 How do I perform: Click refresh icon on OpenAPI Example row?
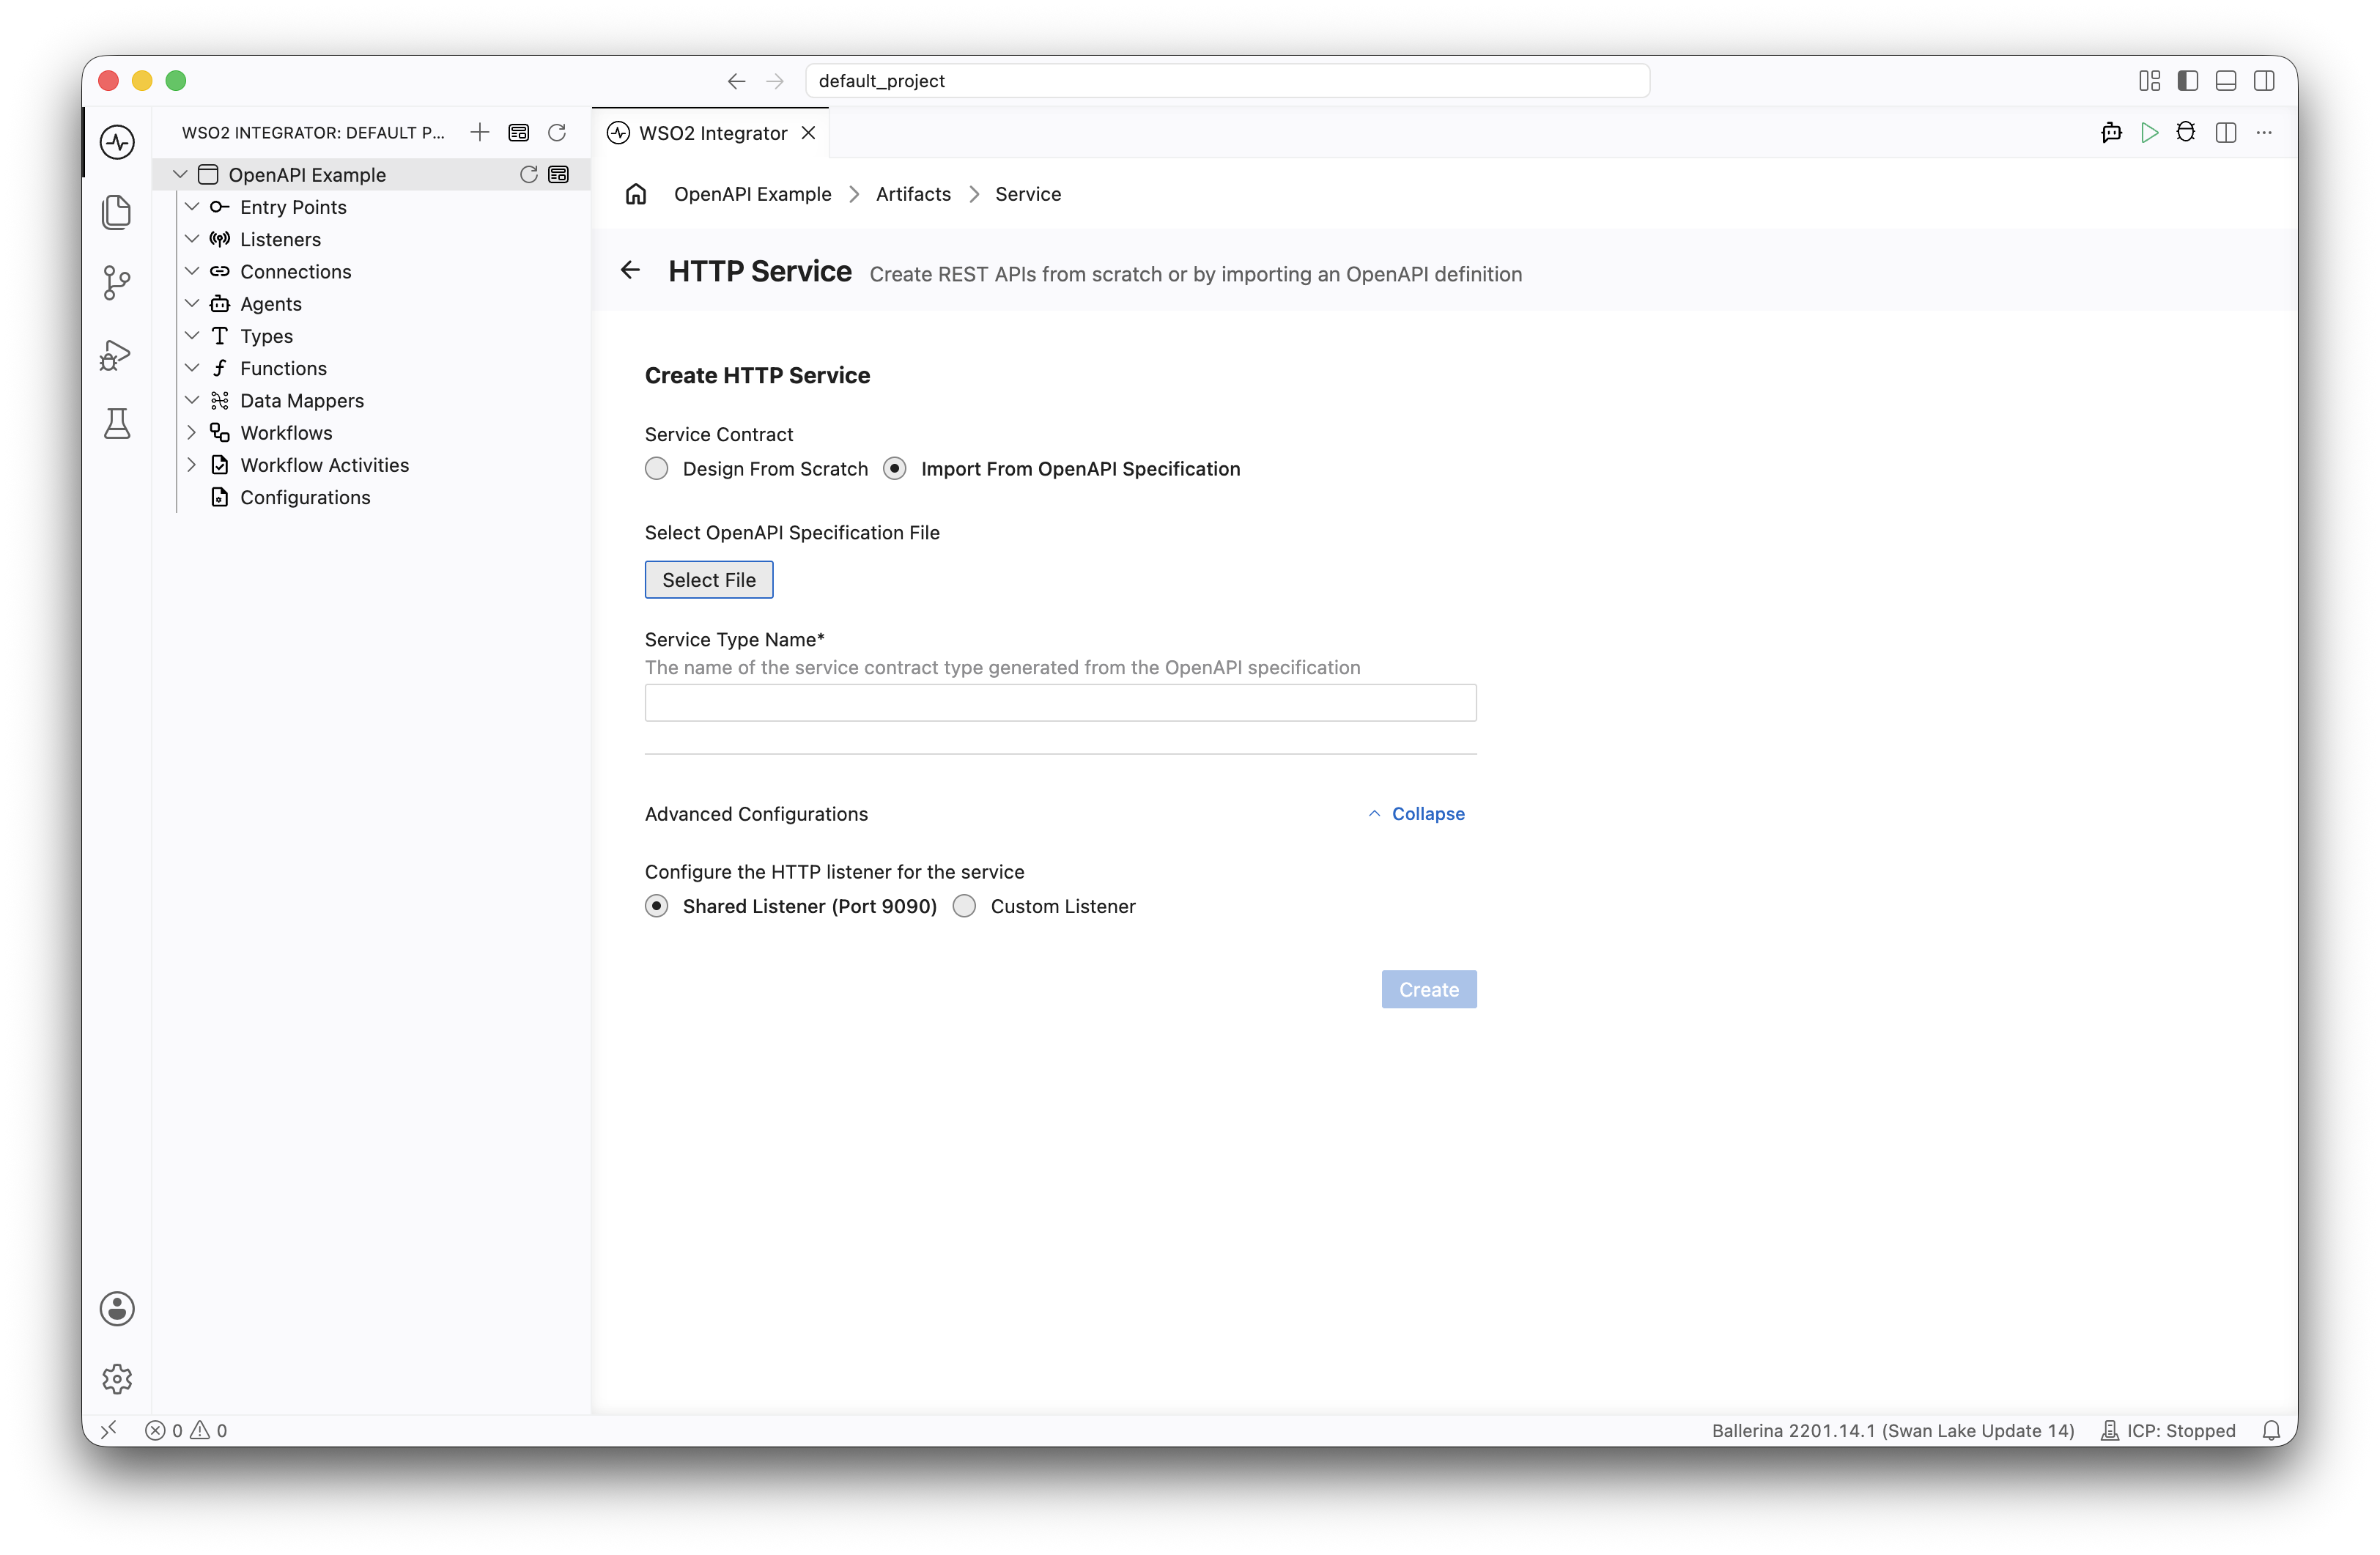528,174
